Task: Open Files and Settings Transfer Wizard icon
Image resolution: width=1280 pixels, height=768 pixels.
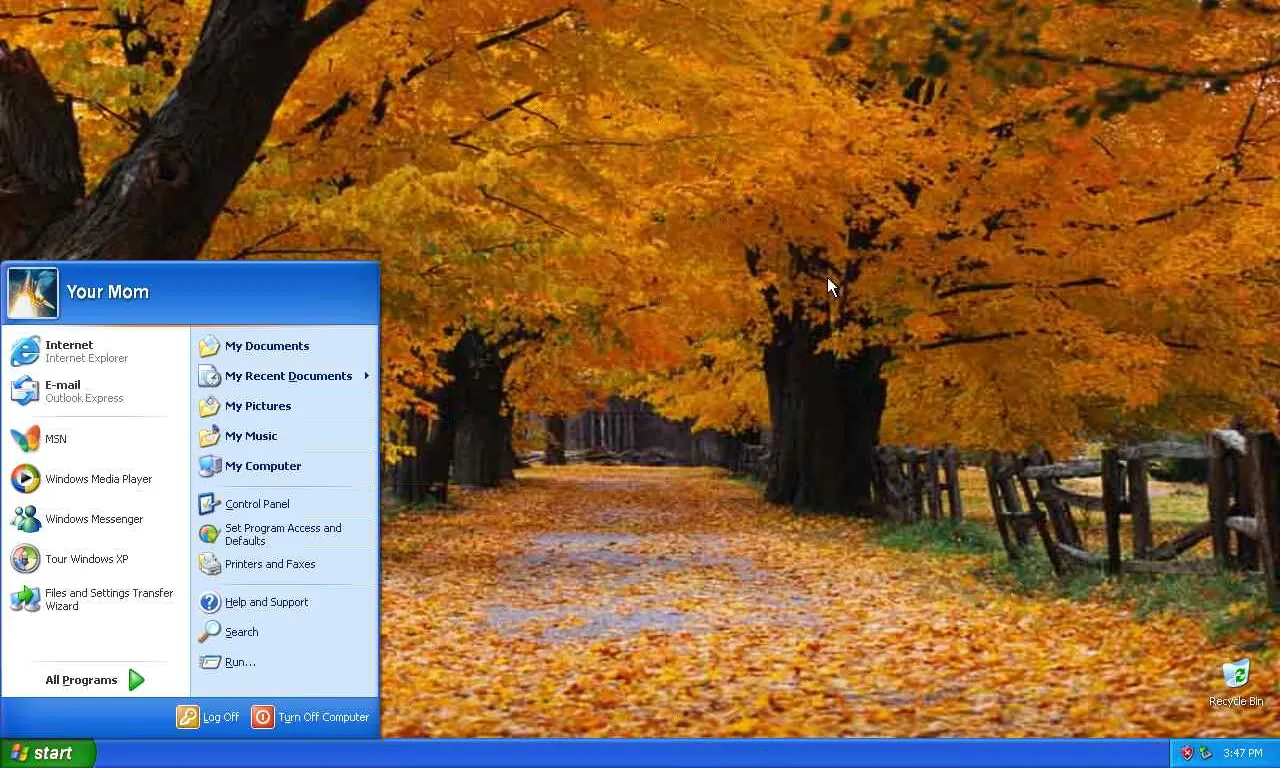Action: 25,599
